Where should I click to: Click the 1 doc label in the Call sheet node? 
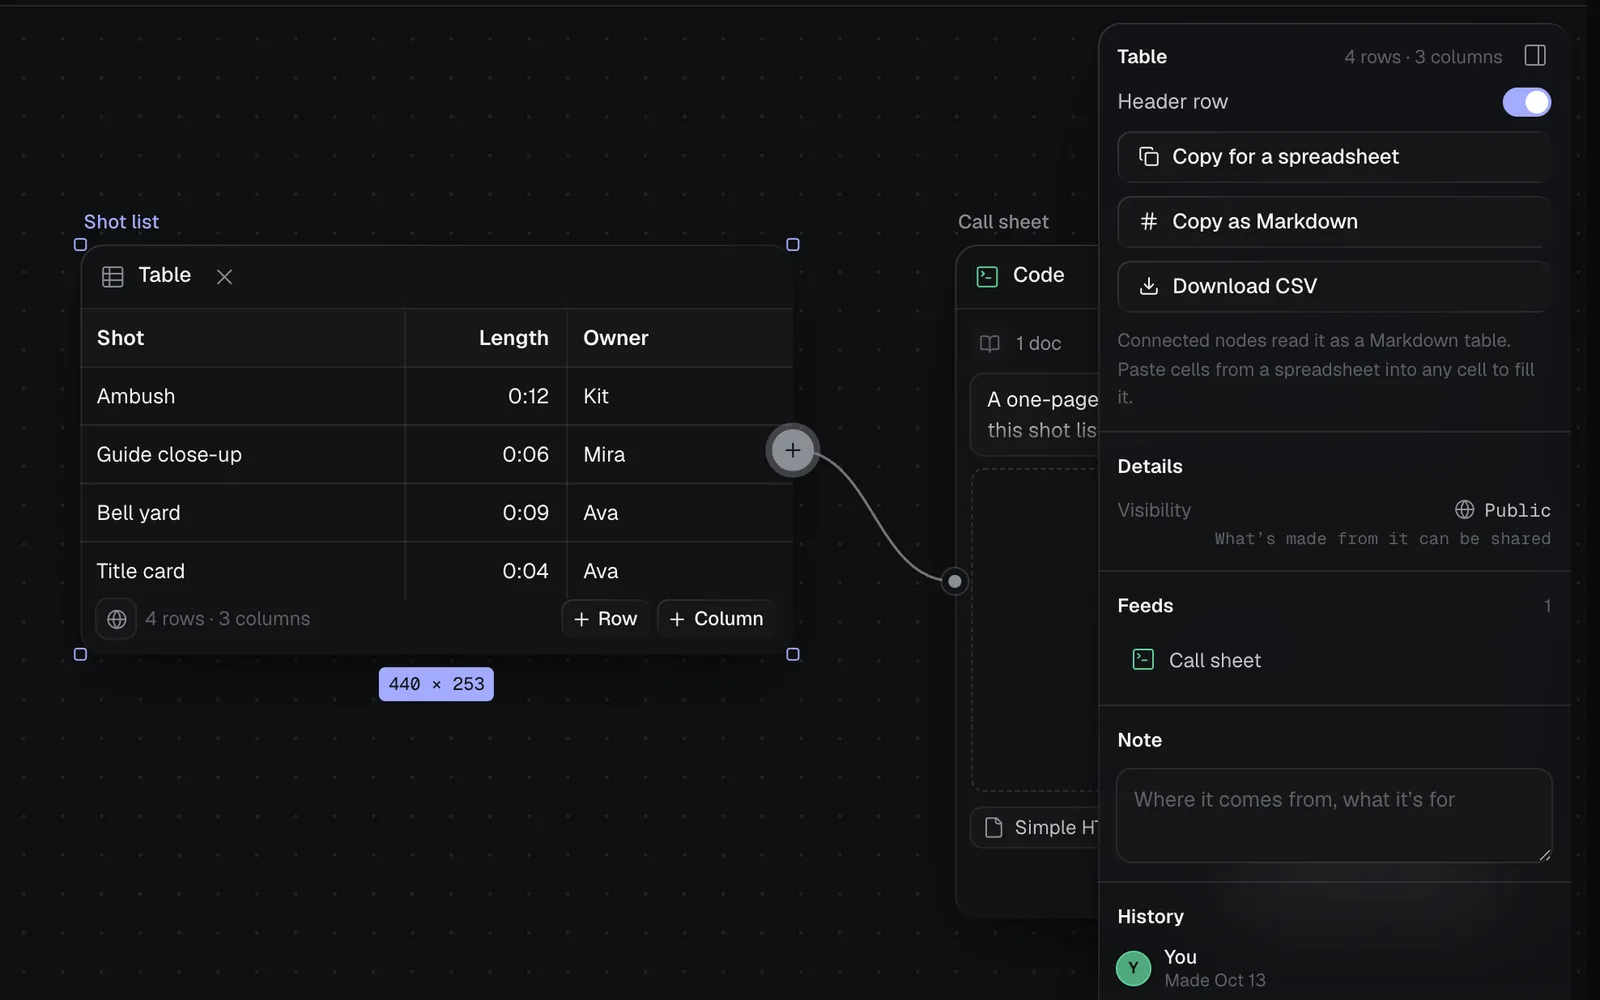(1038, 344)
